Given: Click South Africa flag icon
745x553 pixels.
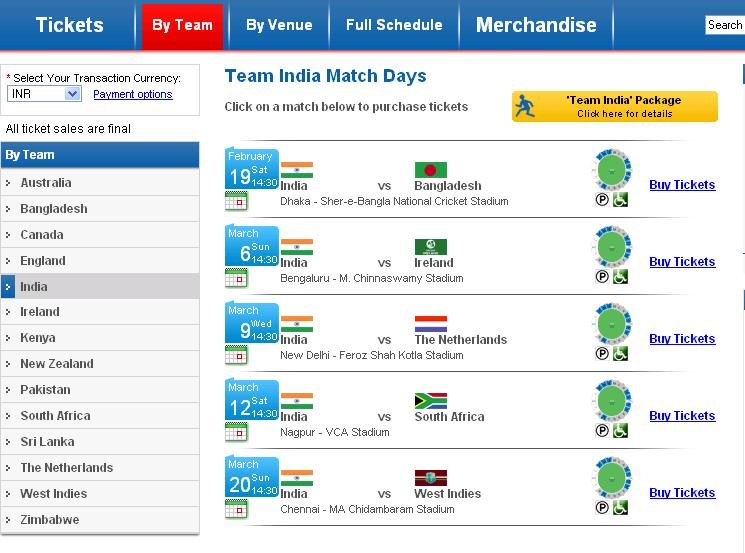Looking at the screenshot, I should click(x=430, y=401).
